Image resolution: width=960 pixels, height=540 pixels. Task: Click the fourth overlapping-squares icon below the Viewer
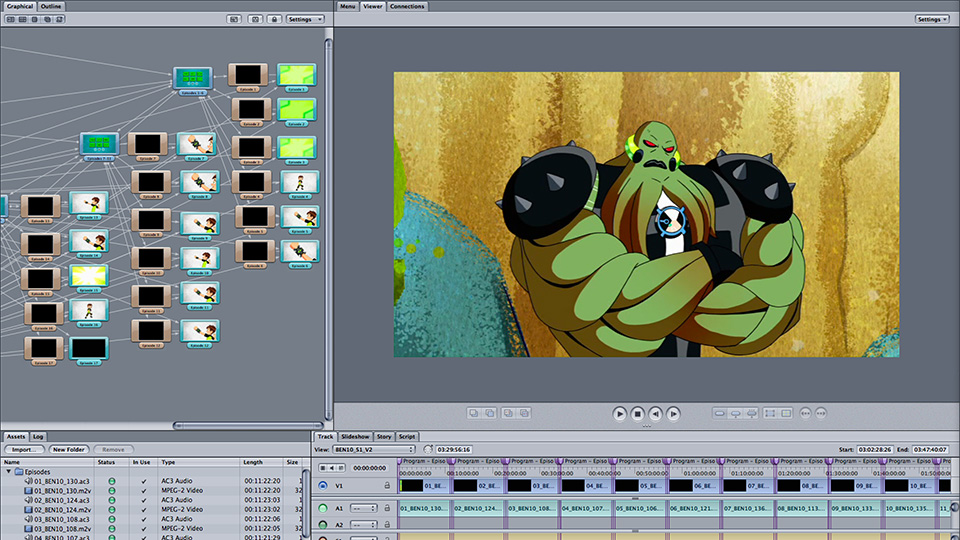click(525, 413)
